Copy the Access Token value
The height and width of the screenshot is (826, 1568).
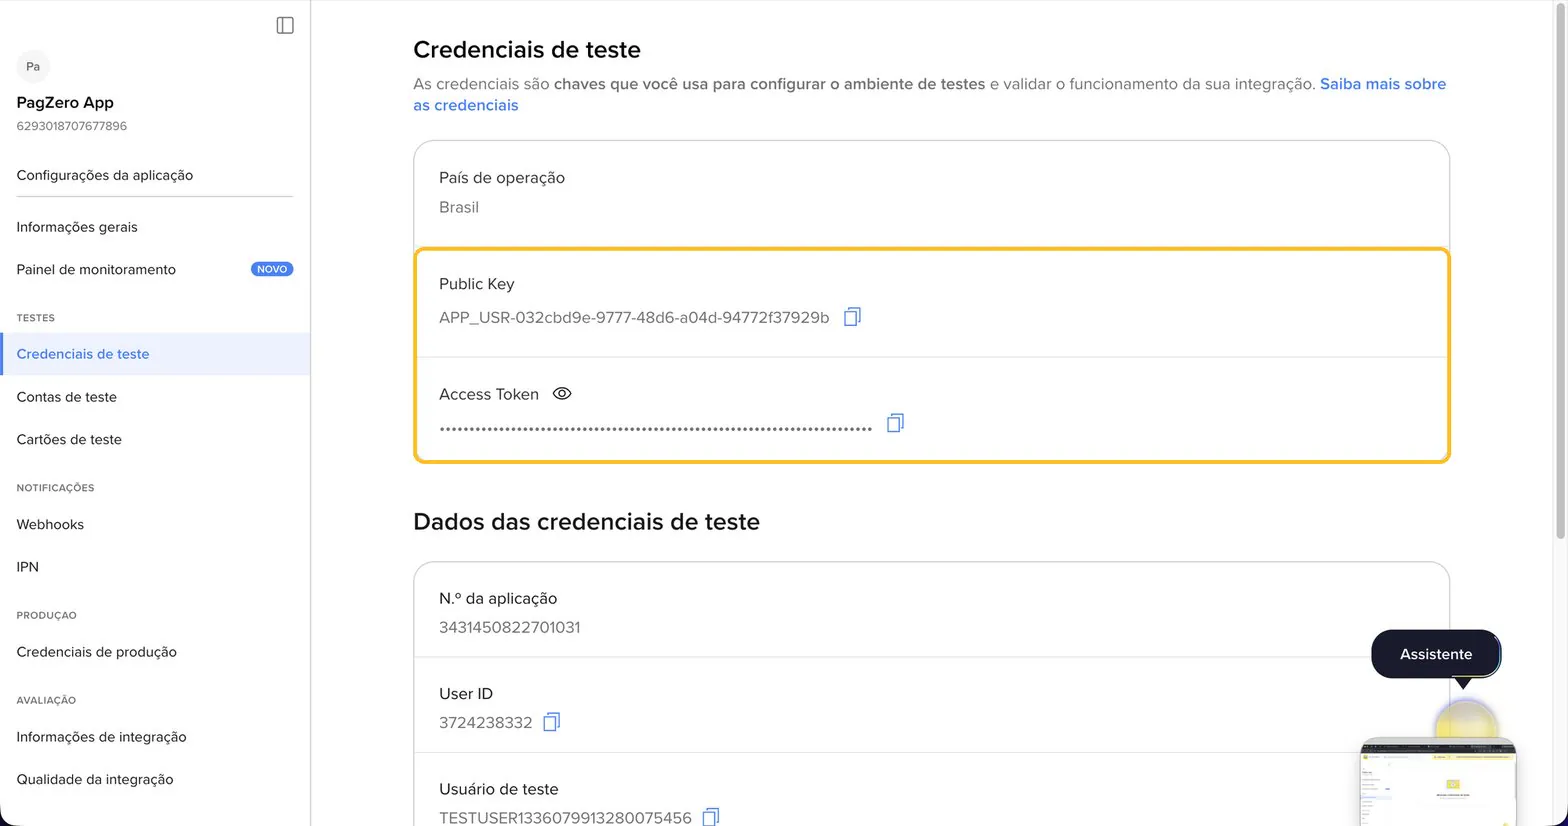tap(895, 423)
